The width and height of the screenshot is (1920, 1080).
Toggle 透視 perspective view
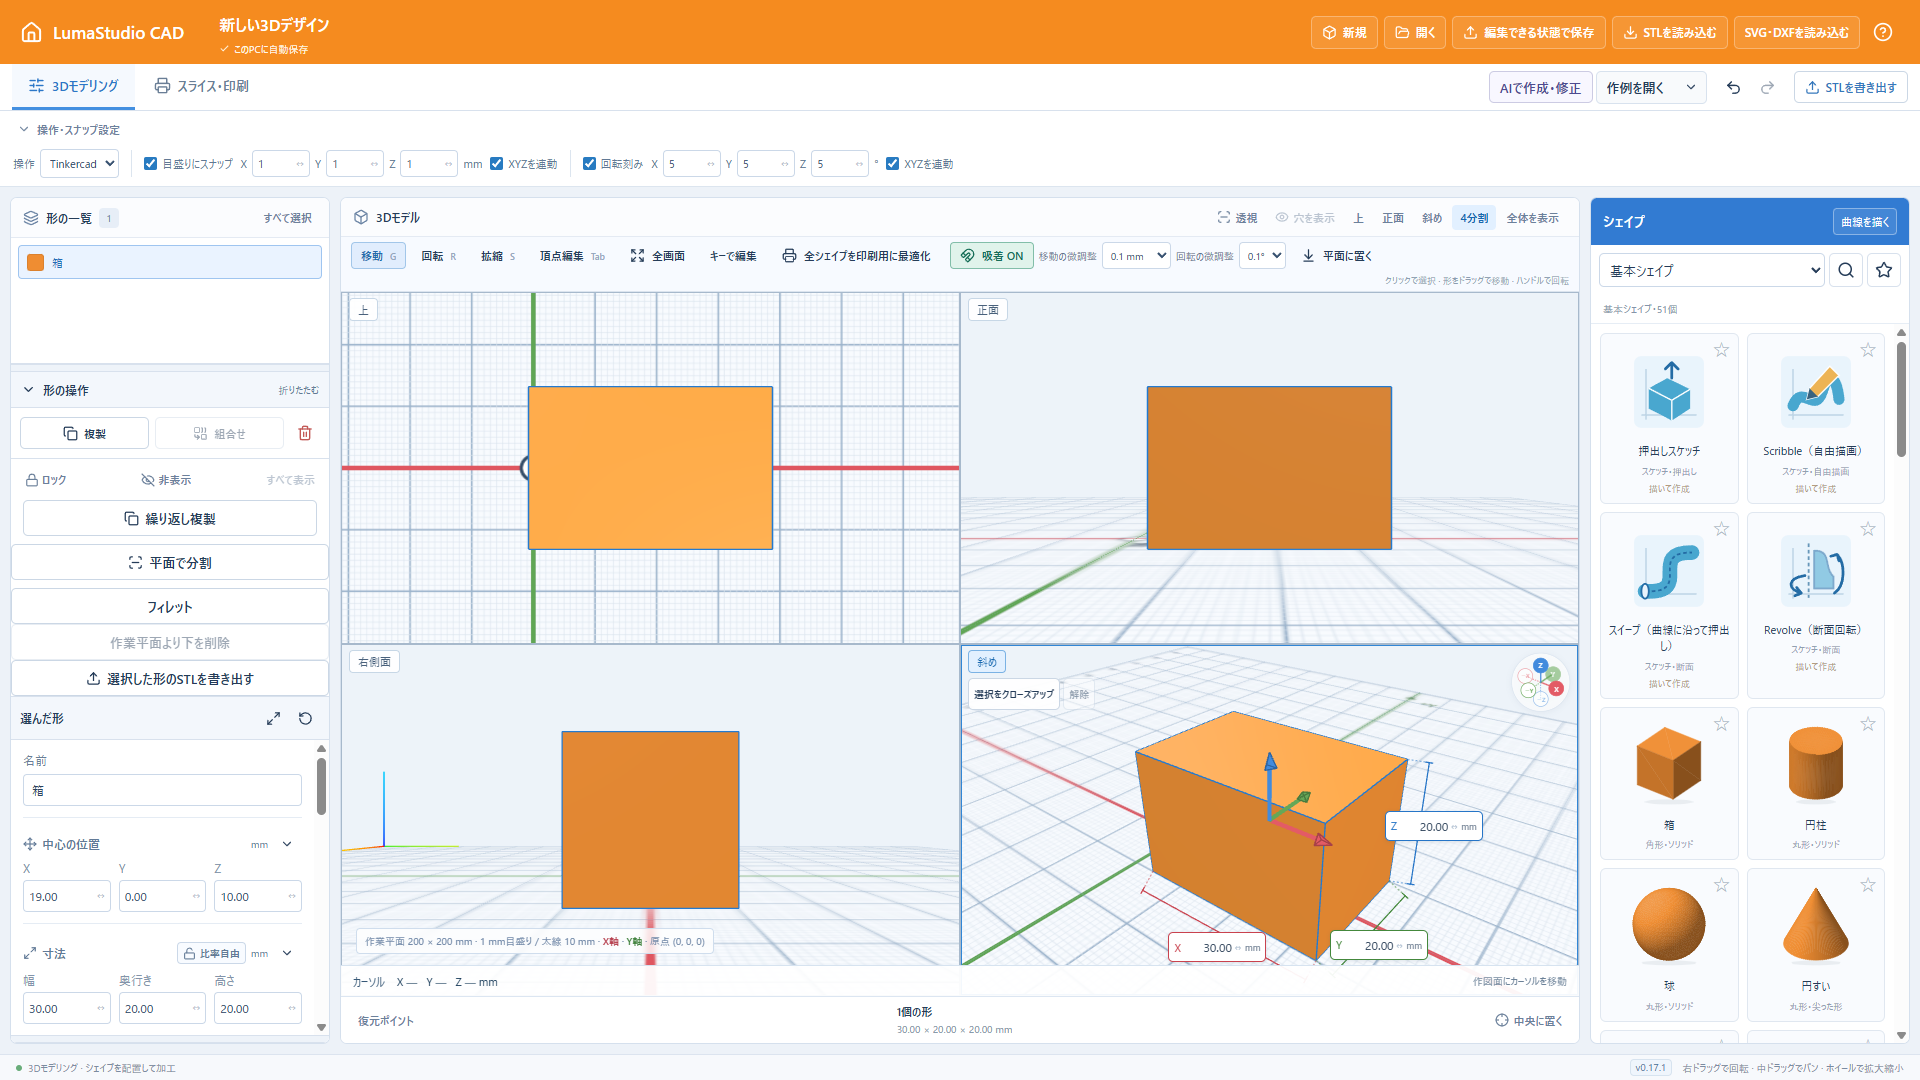[x=1237, y=218]
